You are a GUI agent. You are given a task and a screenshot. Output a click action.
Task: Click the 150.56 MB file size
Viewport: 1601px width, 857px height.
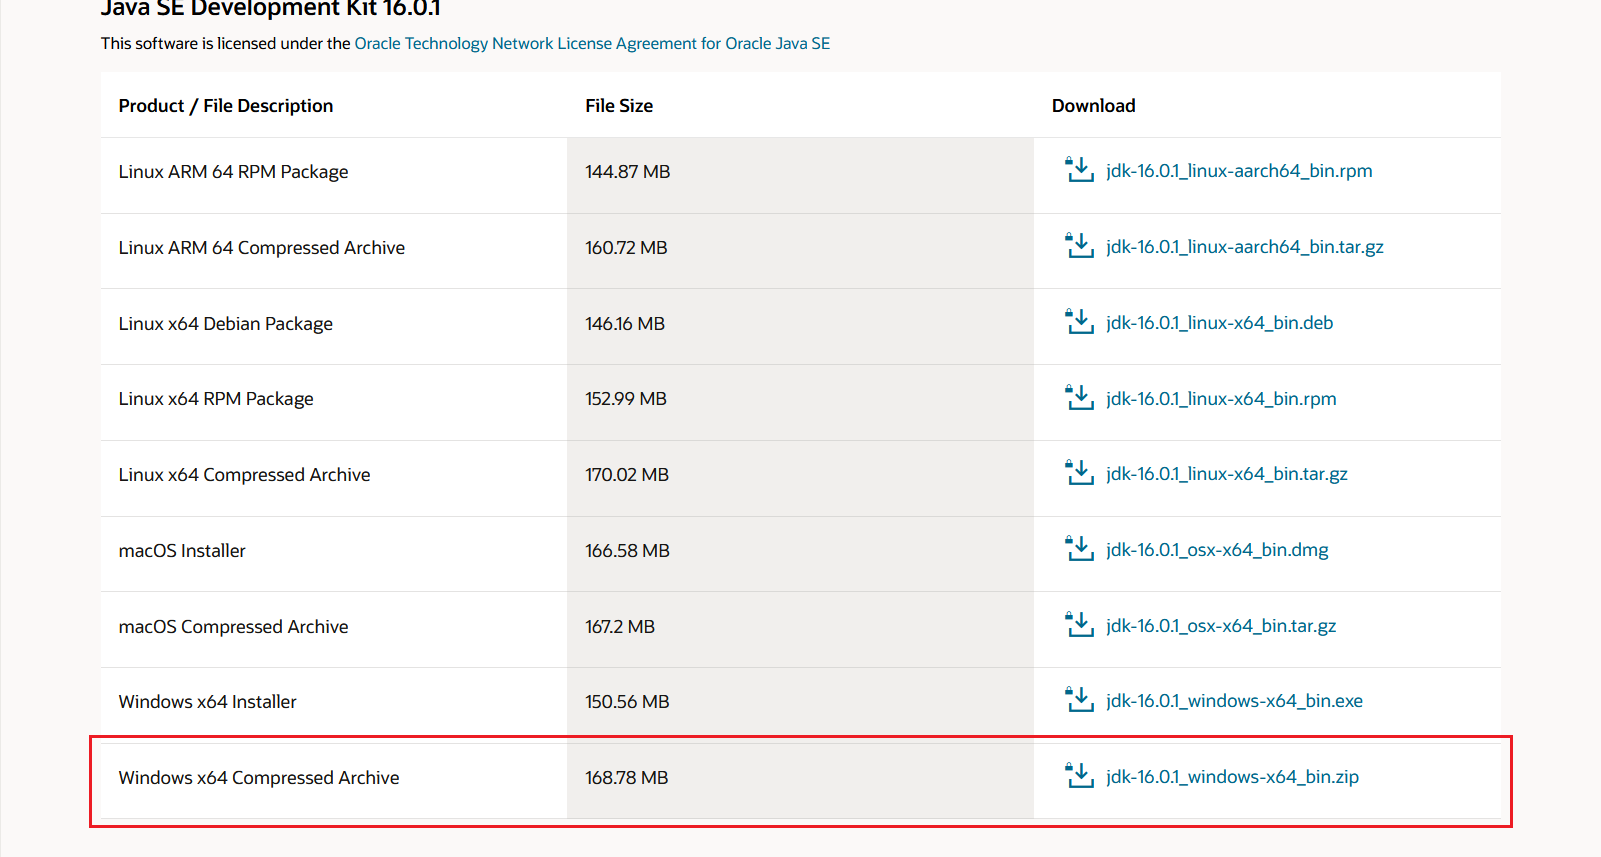point(628,702)
